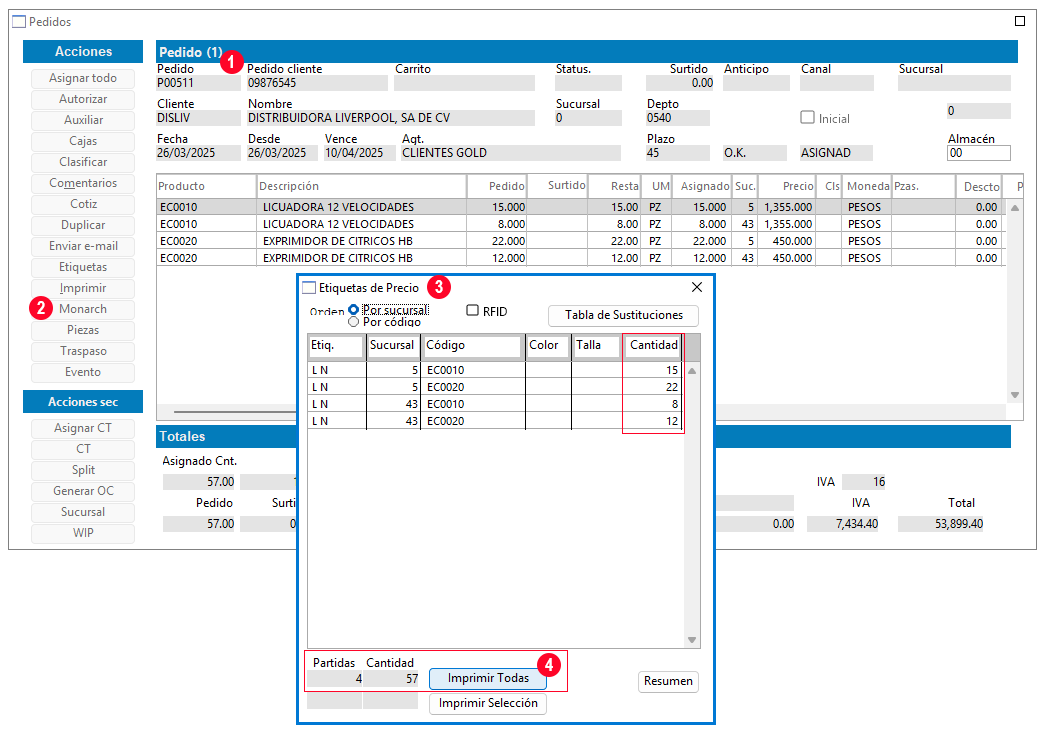The image size is (1049, 733).
Task: Maximize the Pedidos window
Action: 1020,21
